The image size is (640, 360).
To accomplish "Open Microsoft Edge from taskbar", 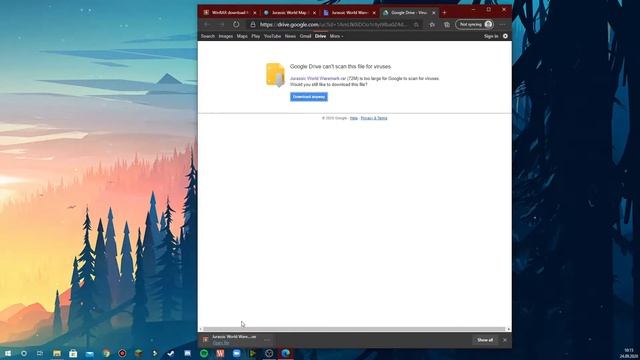I will pyautogui.click(x=285, y=353).
